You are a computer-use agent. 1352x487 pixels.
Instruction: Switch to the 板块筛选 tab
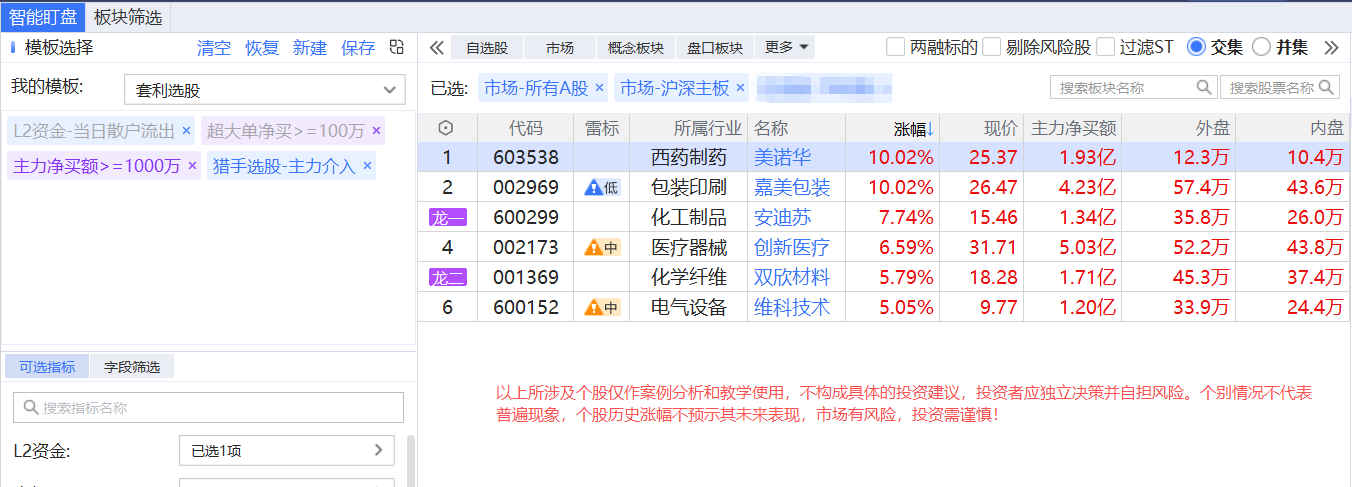(127, 16)
